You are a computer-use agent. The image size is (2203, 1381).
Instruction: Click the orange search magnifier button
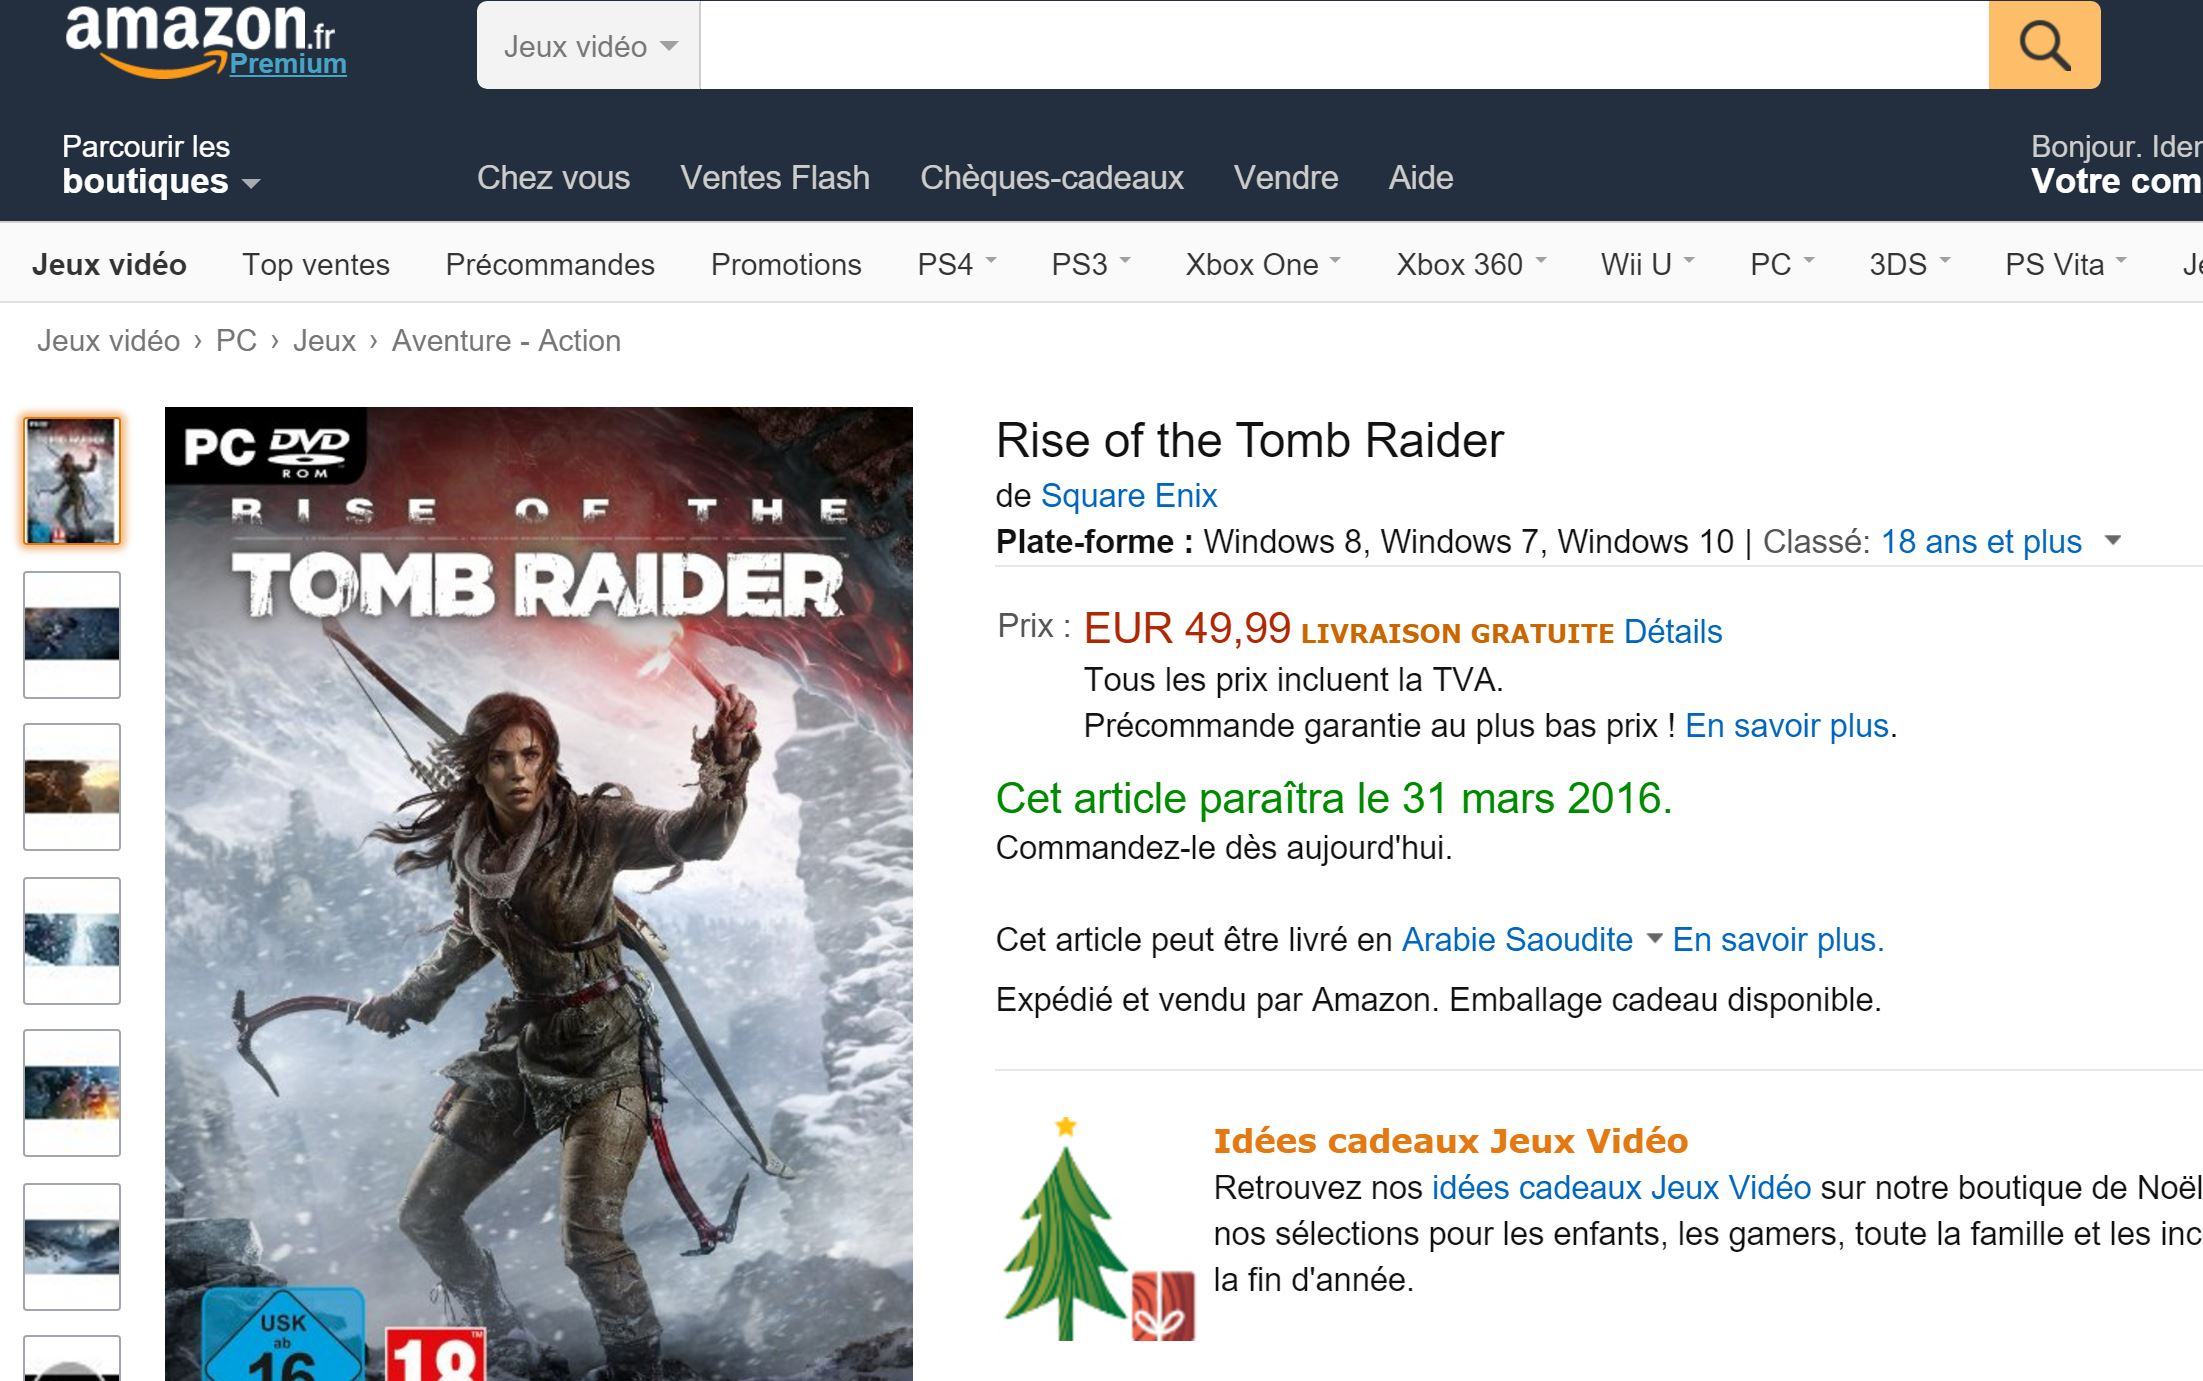(x=2044, y=45)
